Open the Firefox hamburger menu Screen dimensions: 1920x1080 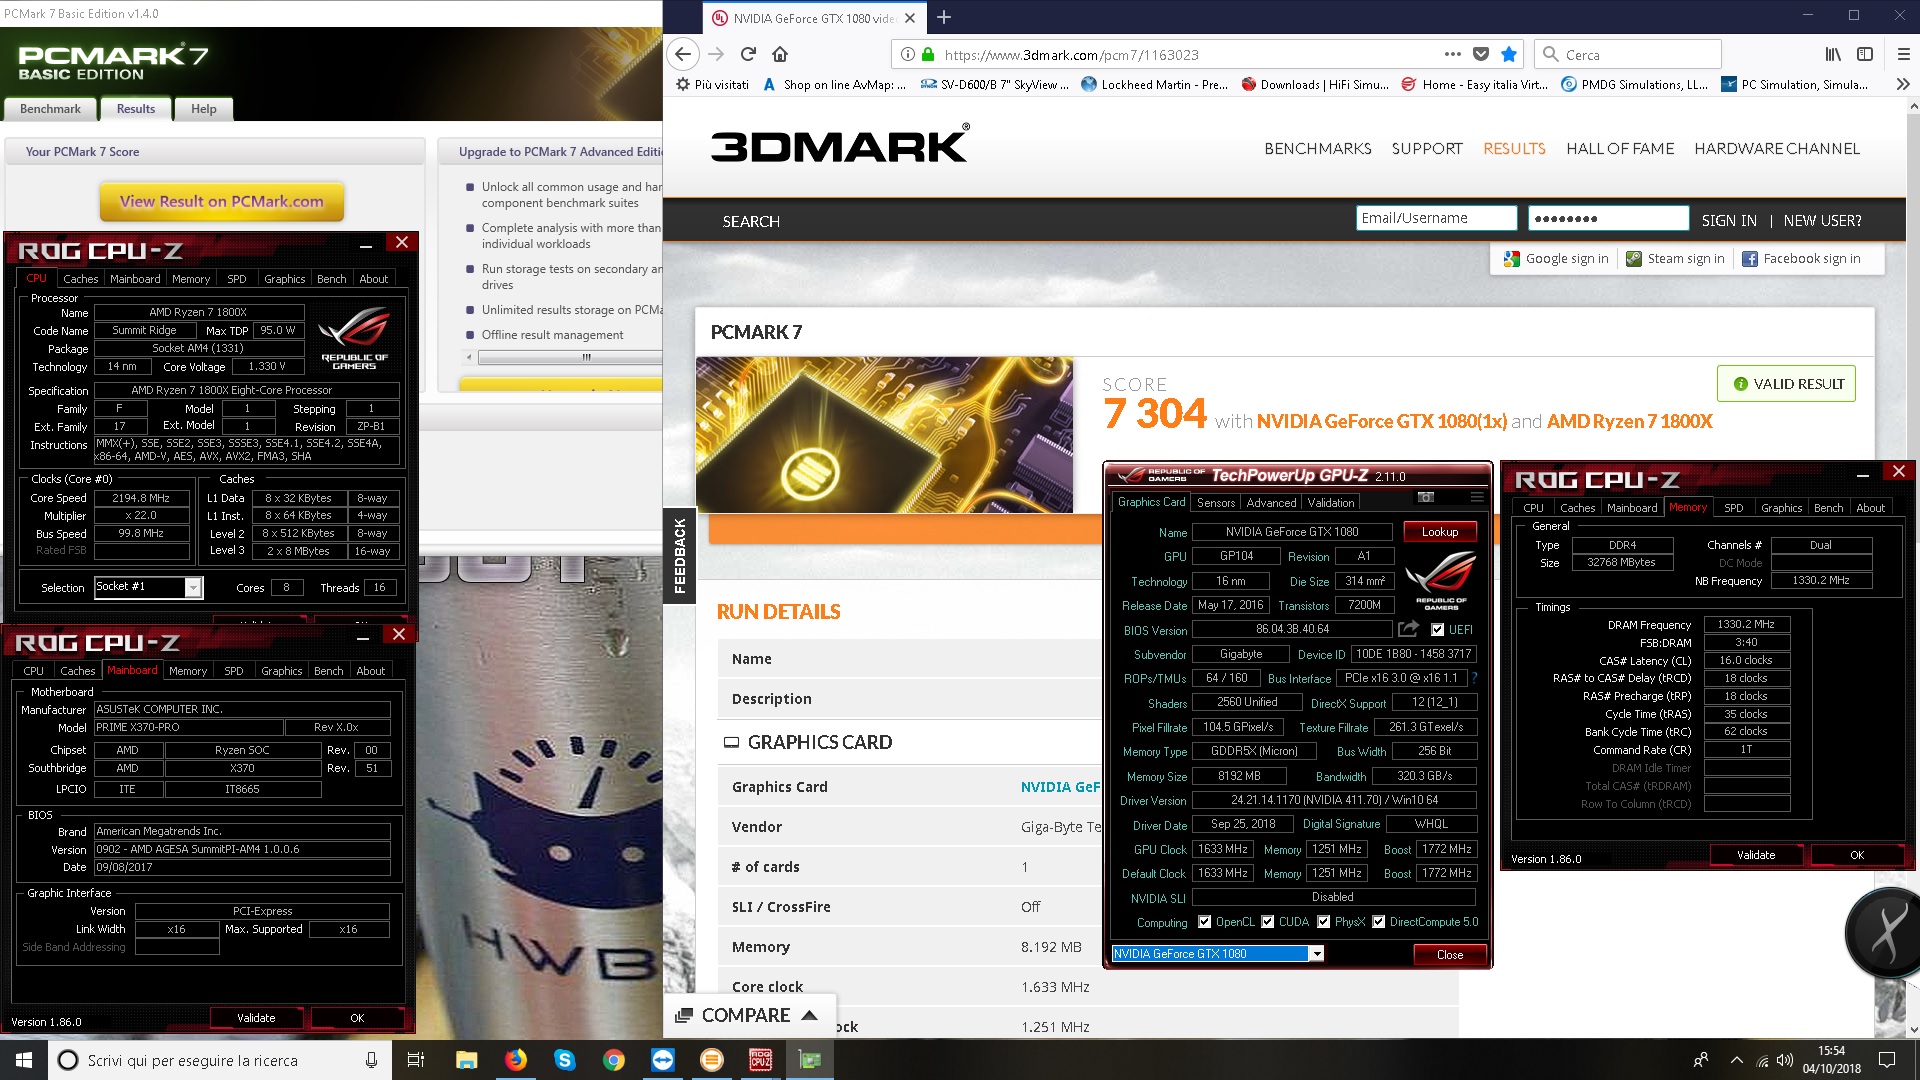1903,54
